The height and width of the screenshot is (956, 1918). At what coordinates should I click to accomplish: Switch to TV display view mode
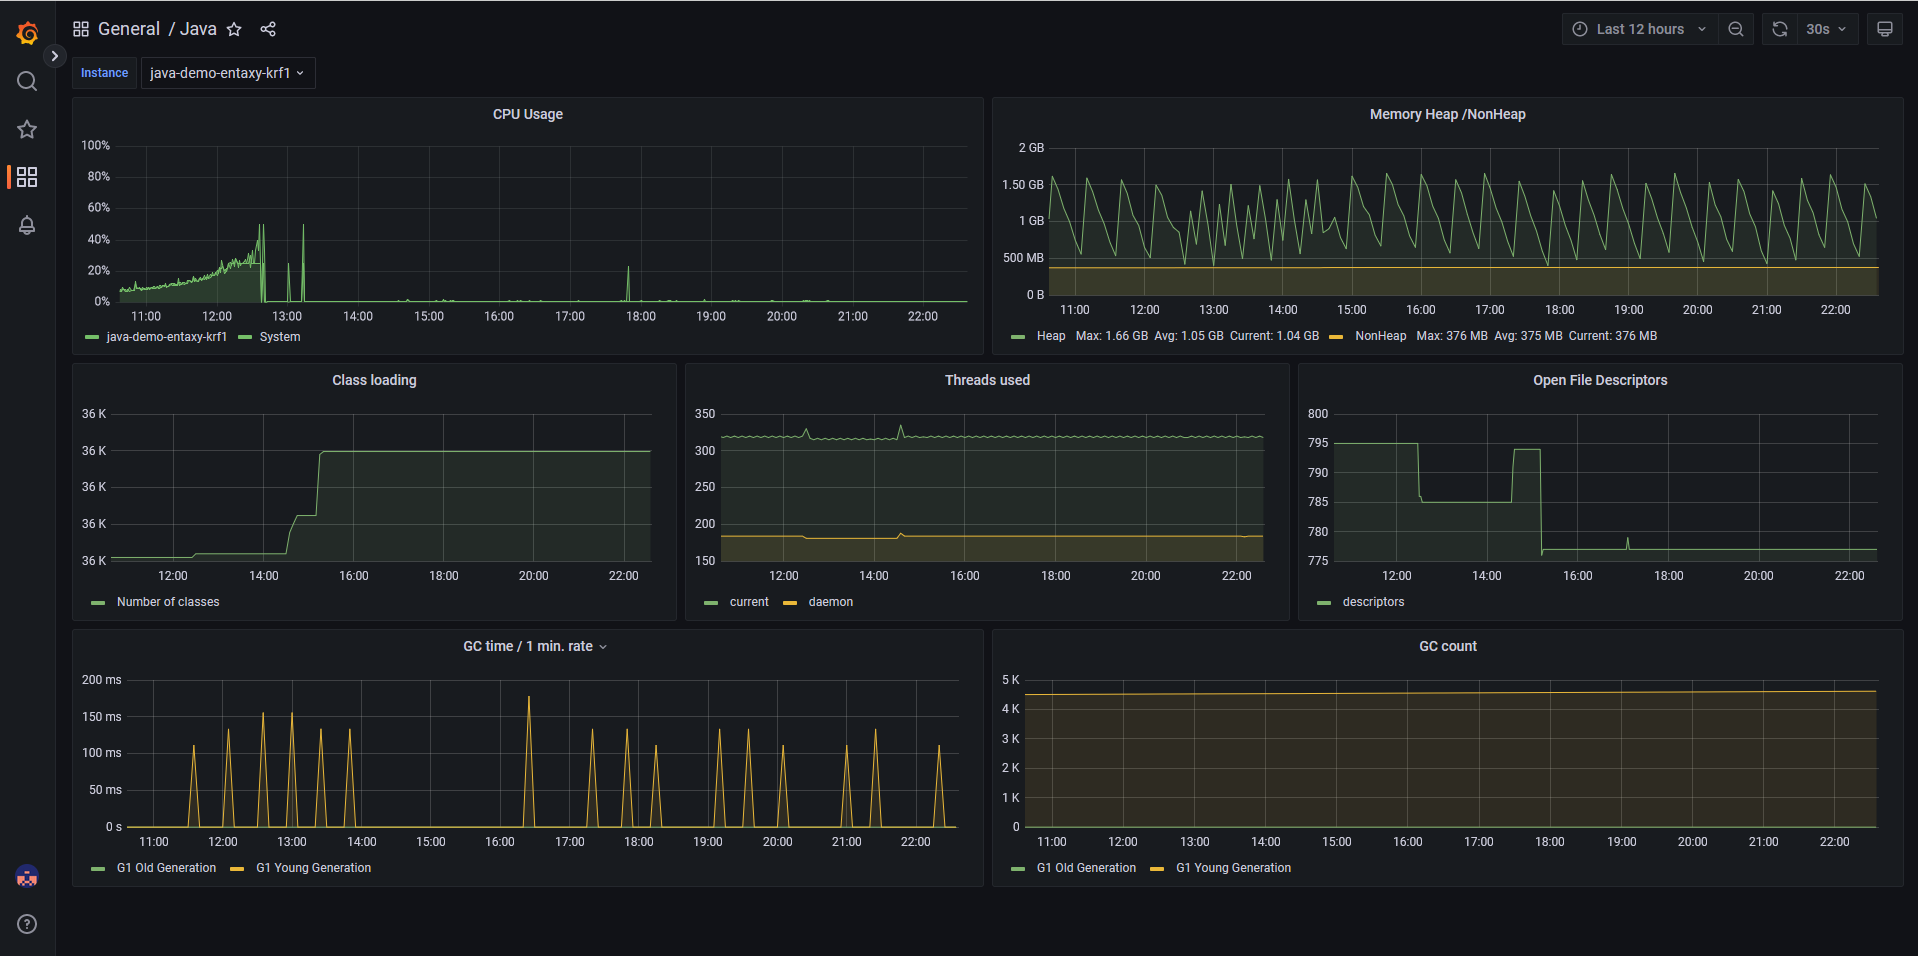pos(1885,29)
